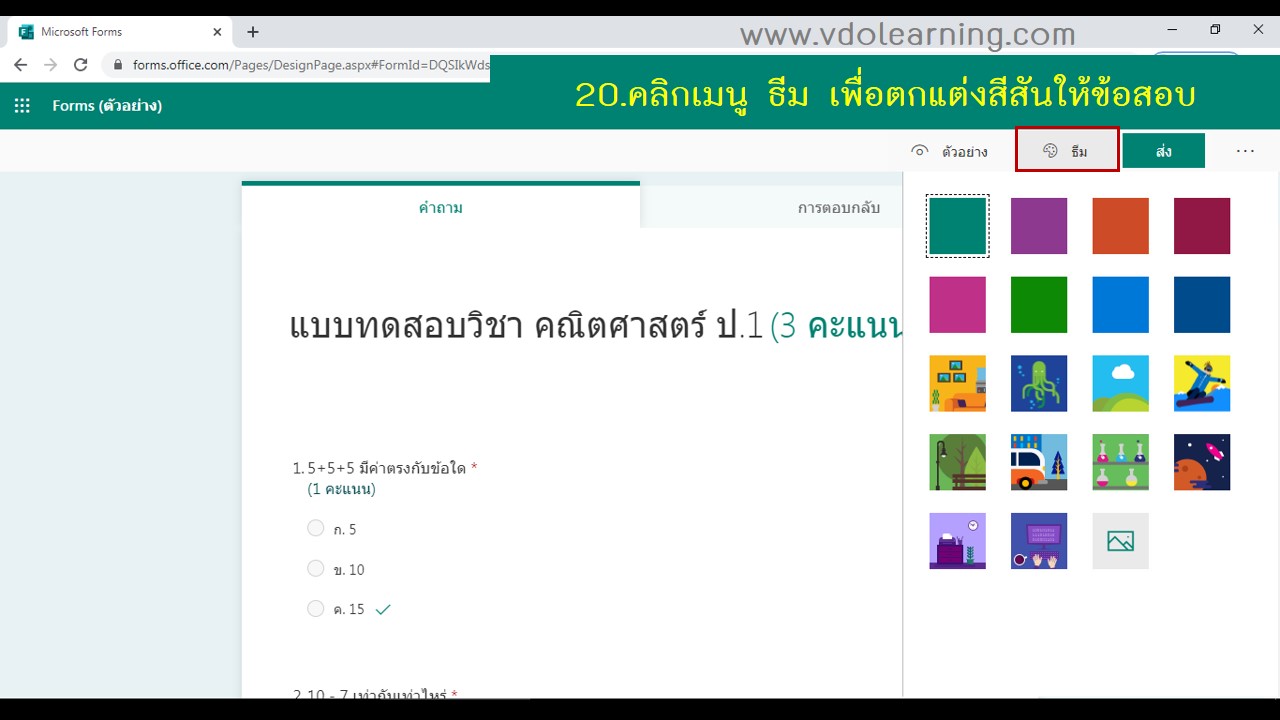This screenshot has width=1280, height=720.
Task: Click the ธีม (Theme) palette button
Action: (x=1066, y=151)
